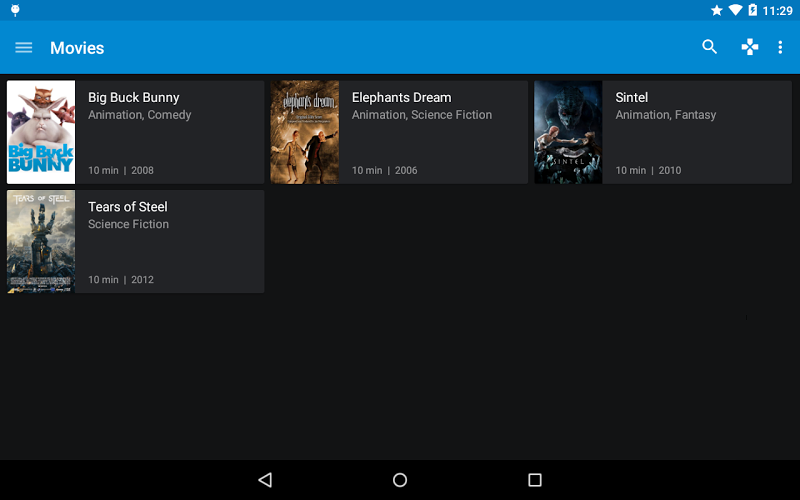Tap the Movies heading in toolbar
800x500 pixels.
pyautogui.click(x=77, y=48)
